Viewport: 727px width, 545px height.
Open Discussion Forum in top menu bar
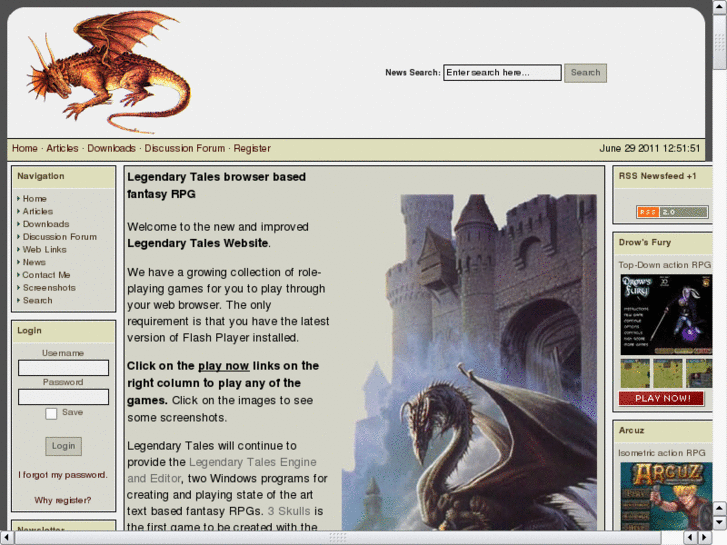coord(185,148)
